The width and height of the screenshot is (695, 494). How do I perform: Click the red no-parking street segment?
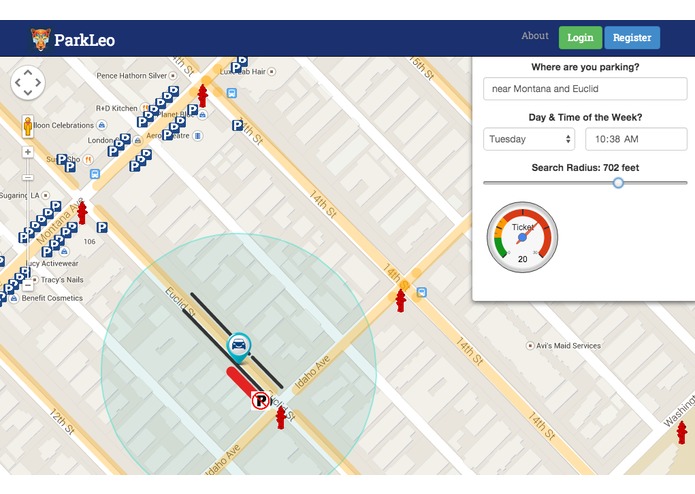coord(242,381)
